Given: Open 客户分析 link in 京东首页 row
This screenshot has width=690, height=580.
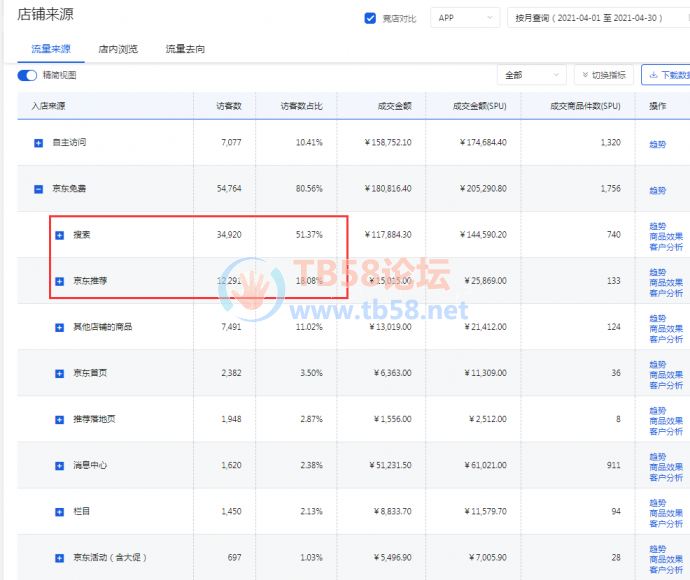Looking at the screenshot, I should (666, 385).
